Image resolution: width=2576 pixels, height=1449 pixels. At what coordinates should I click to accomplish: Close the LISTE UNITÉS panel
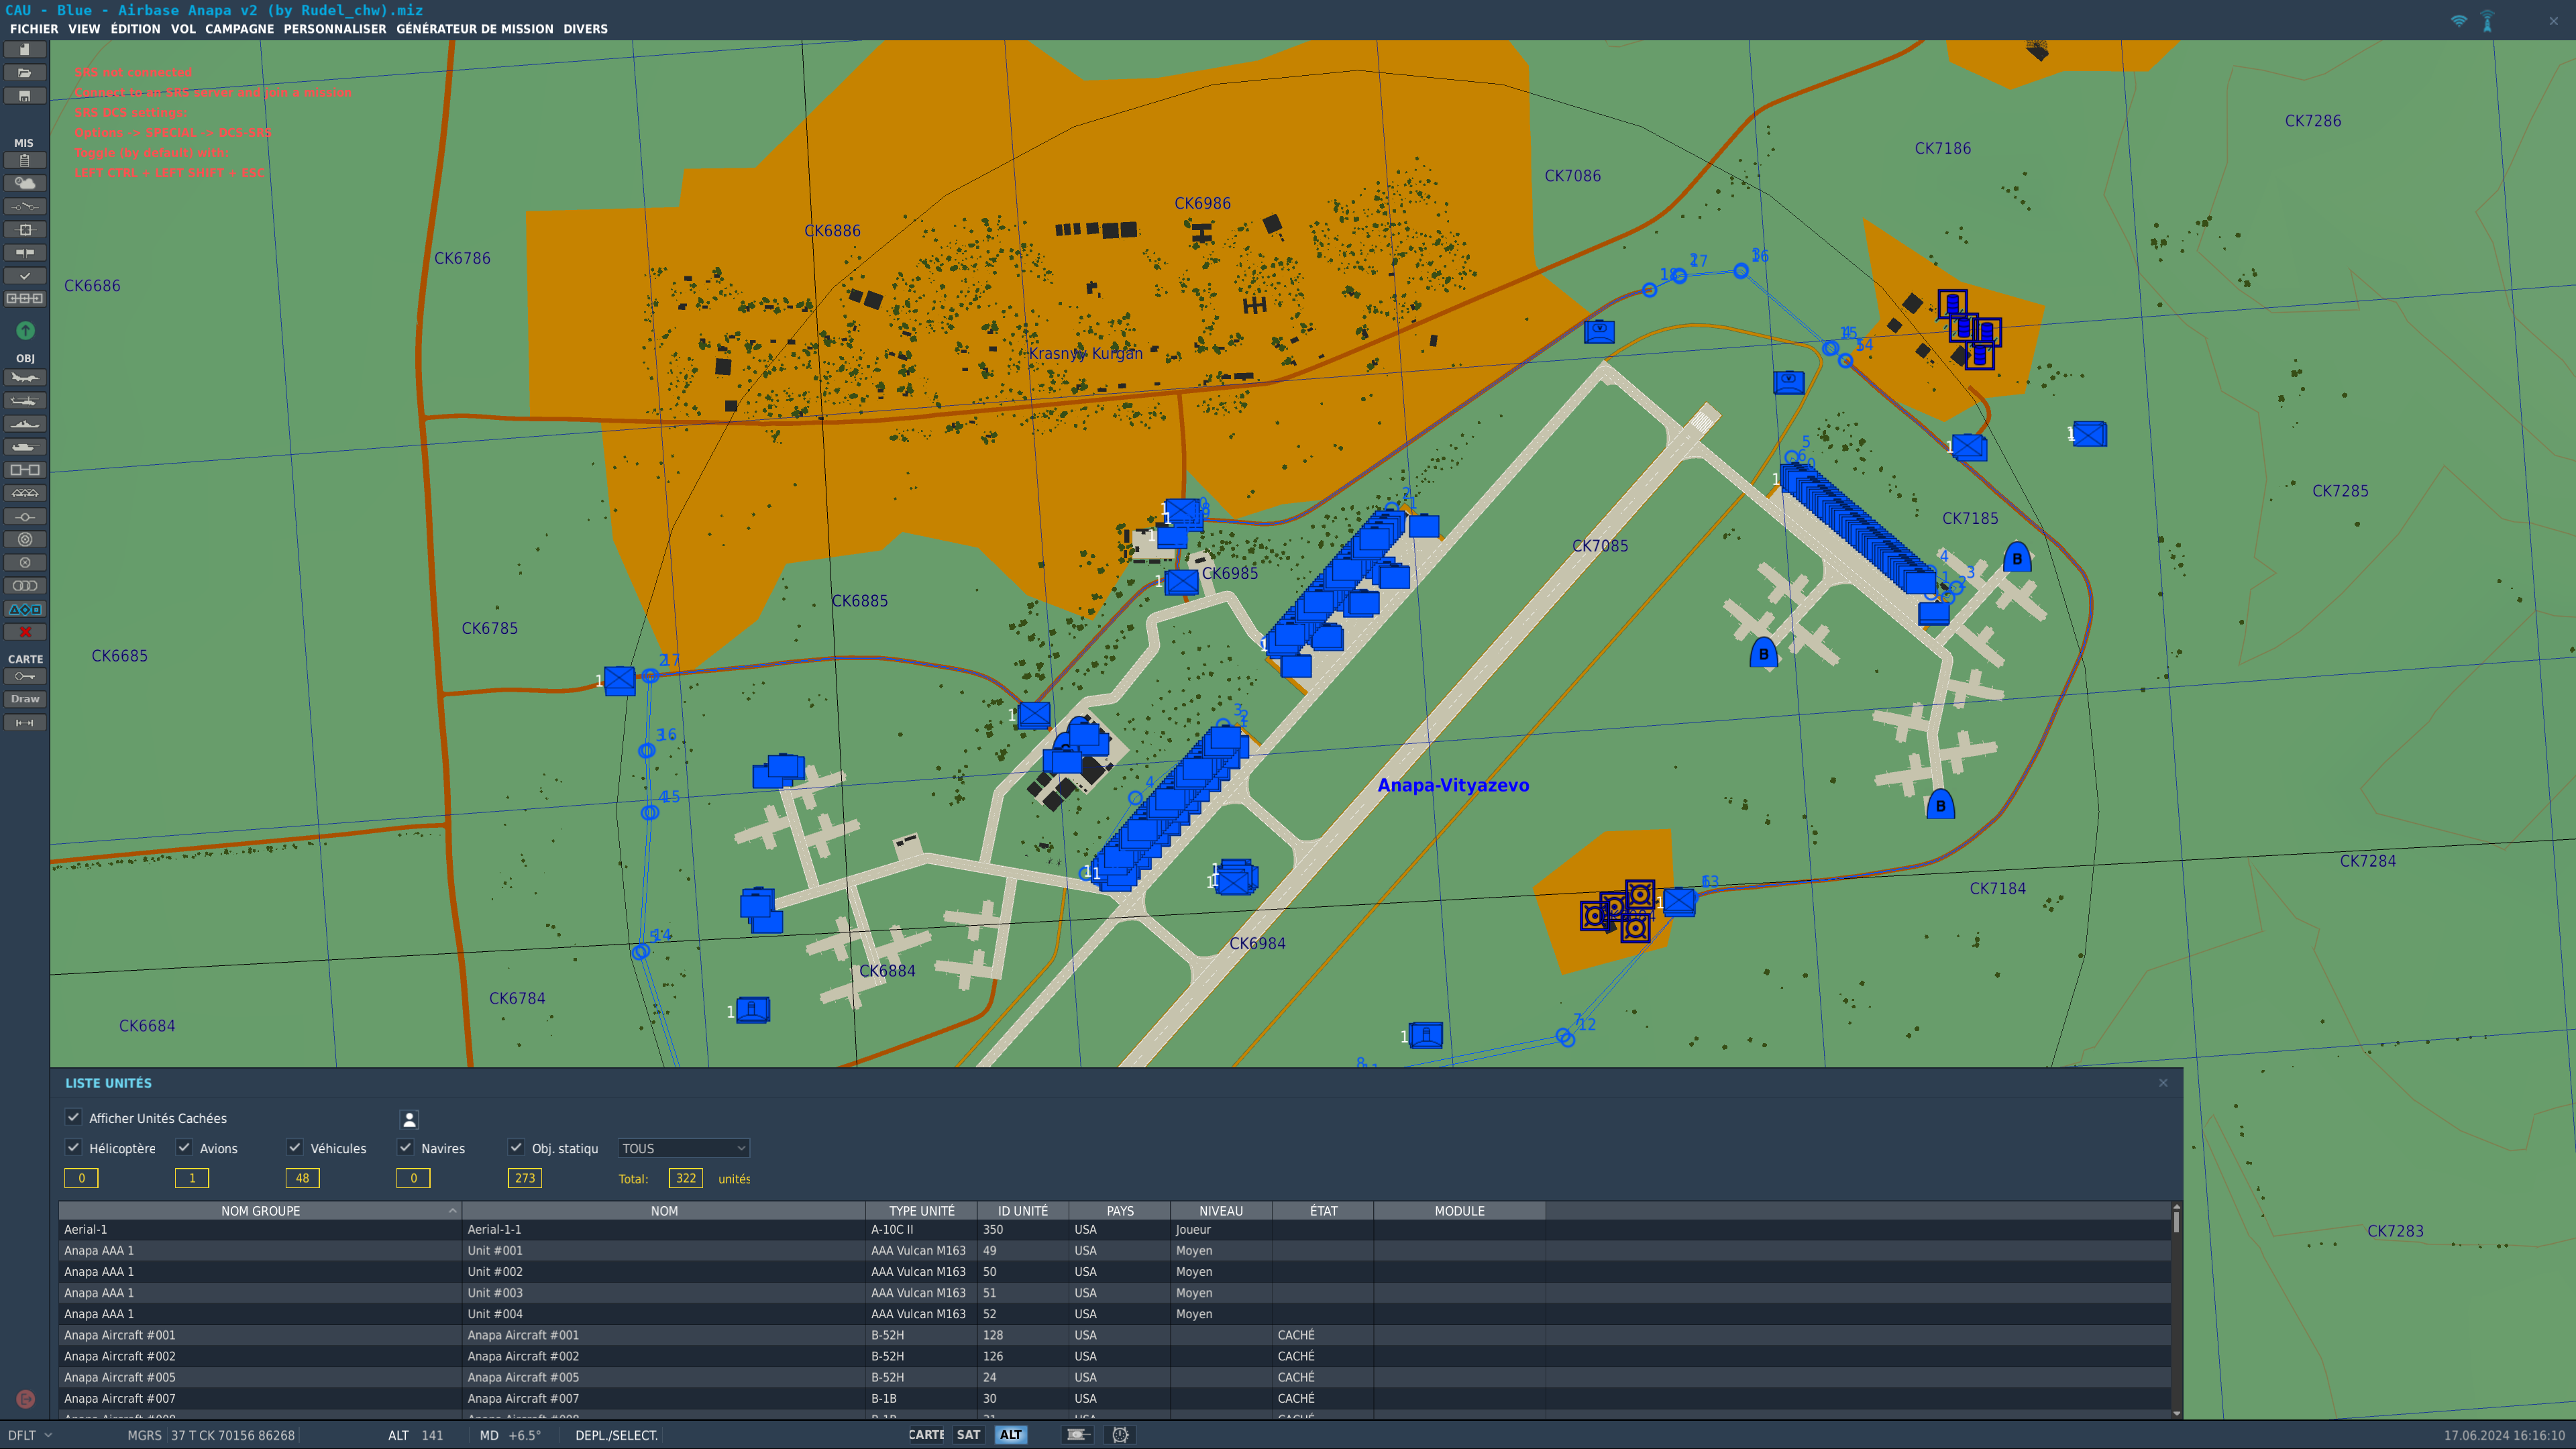(2163, 1082)
